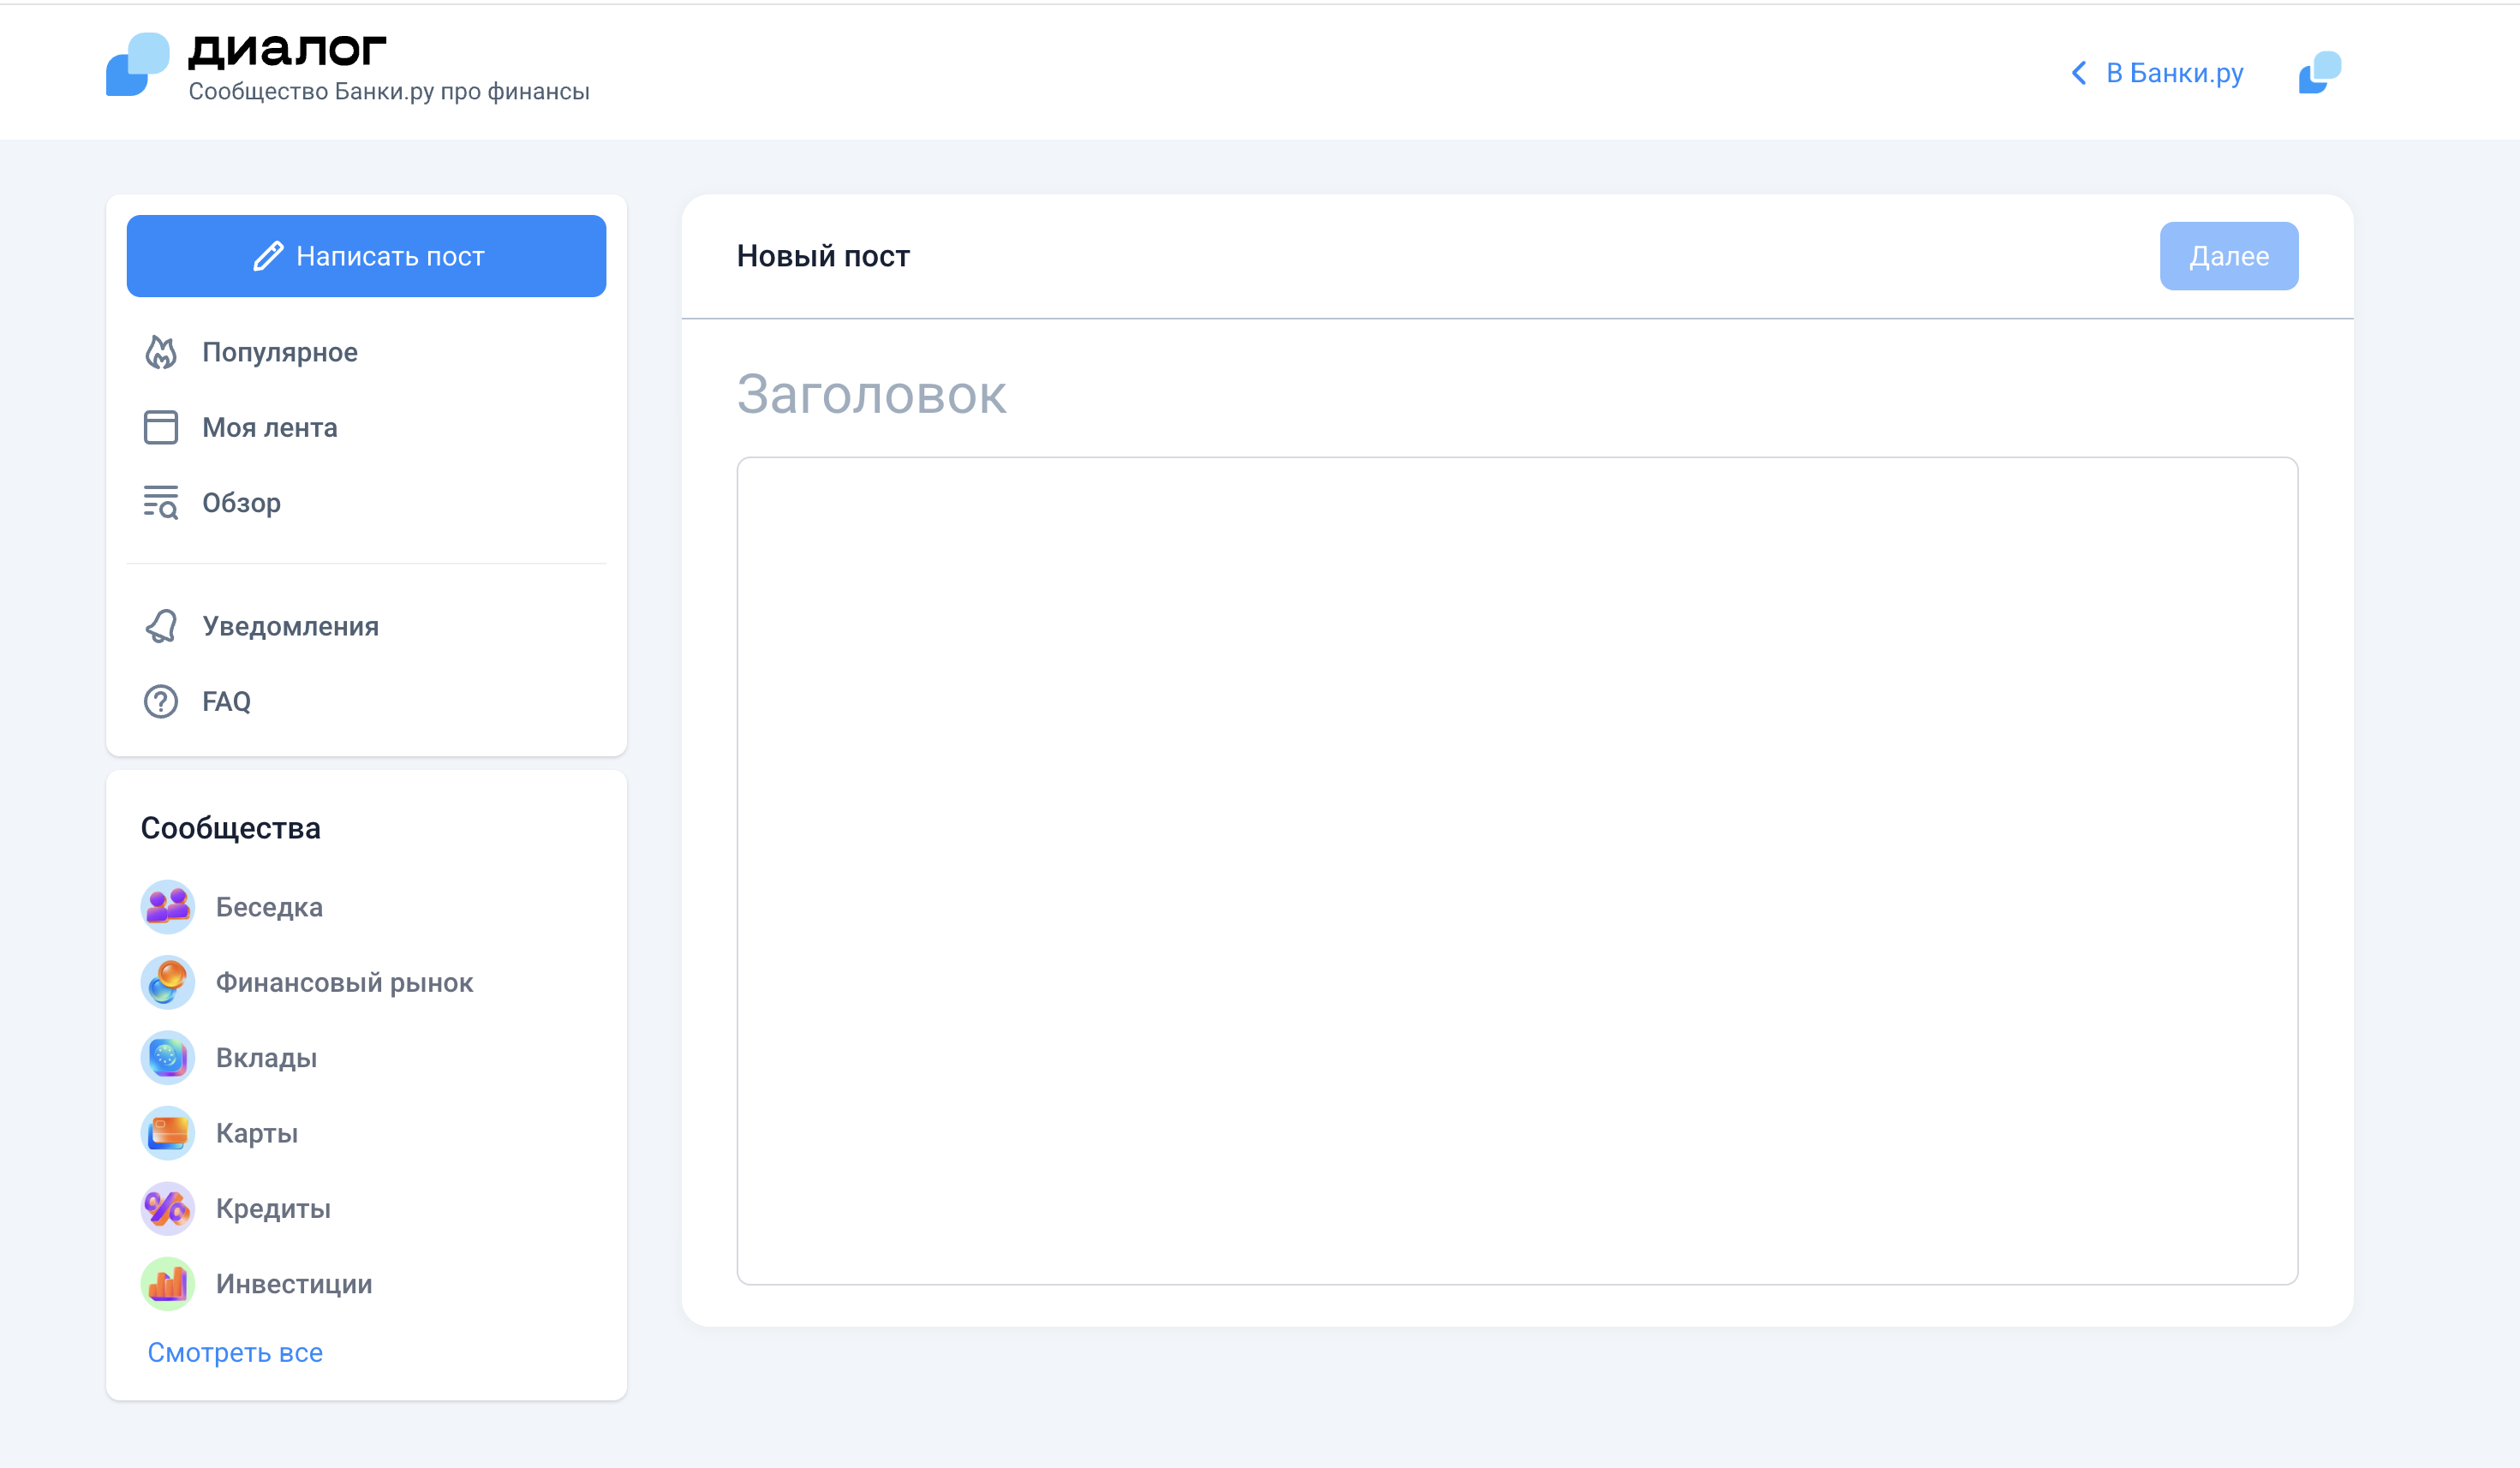Click the FAQ question mark icon
The width and height of the screenshot is (2520, 1468).
(x=161, y=701)
